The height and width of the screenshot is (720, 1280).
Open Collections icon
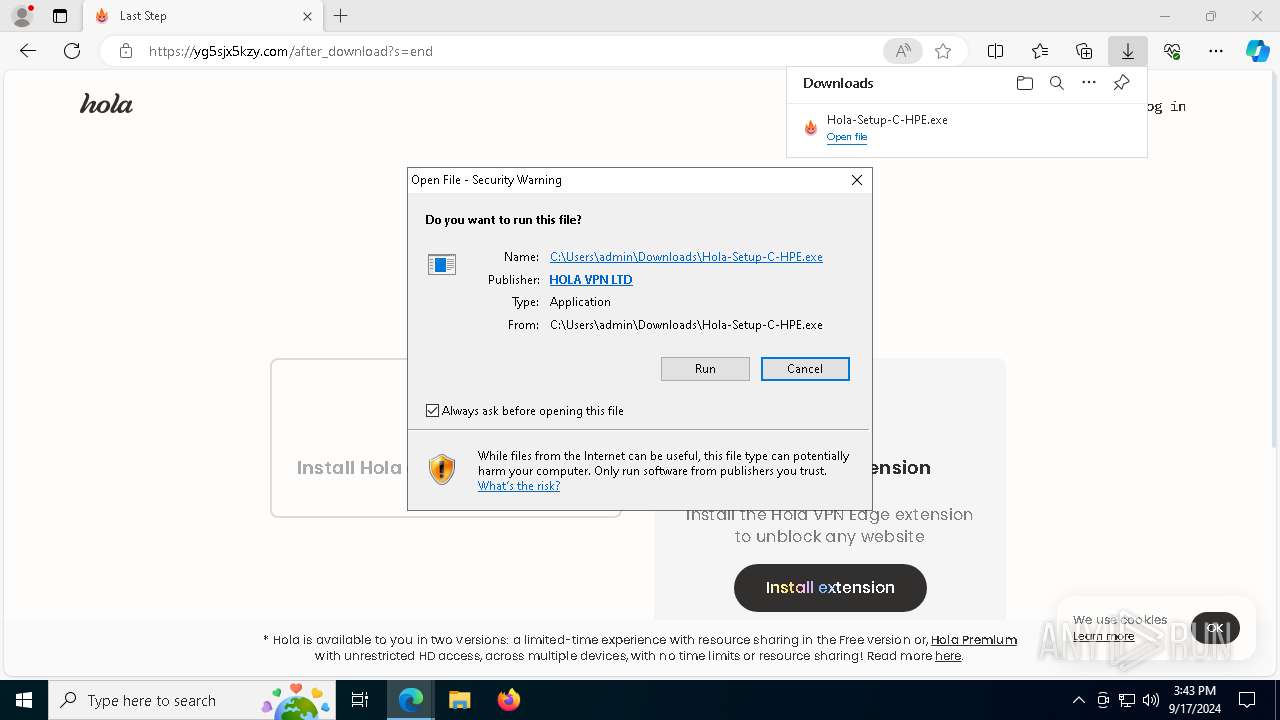click(x=1084, y=51)
